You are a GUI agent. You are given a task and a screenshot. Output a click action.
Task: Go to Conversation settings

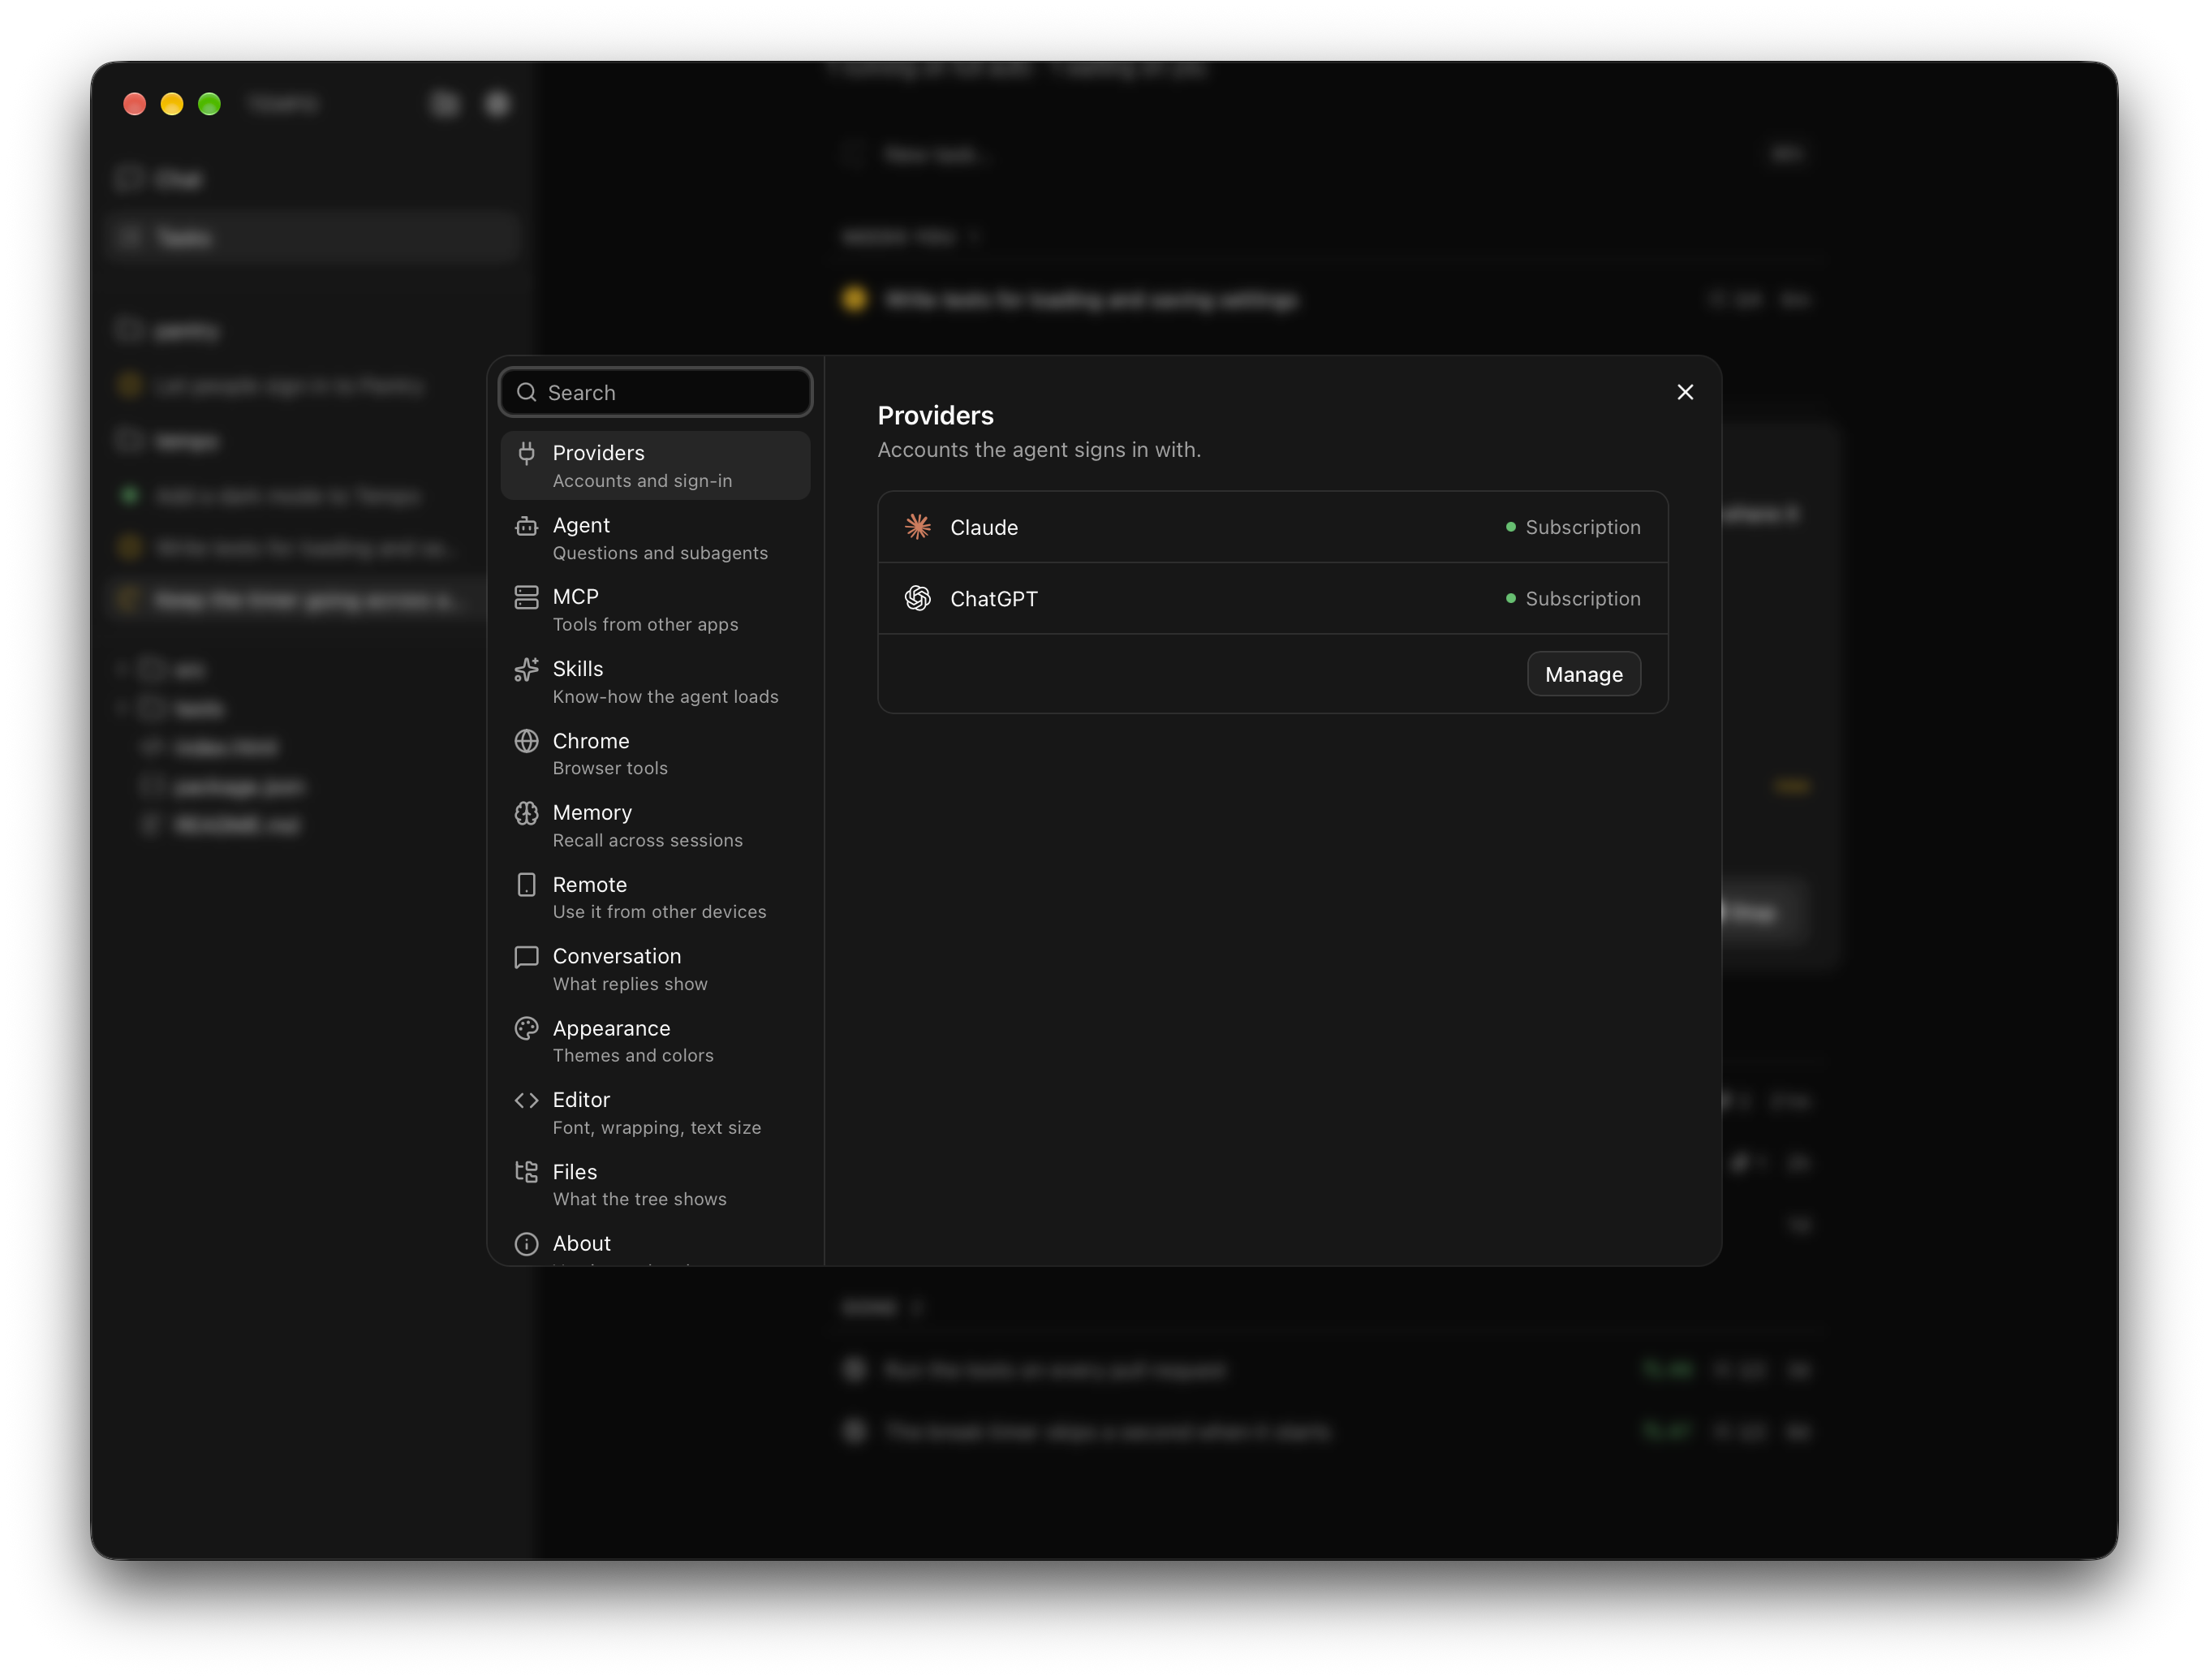655,969
